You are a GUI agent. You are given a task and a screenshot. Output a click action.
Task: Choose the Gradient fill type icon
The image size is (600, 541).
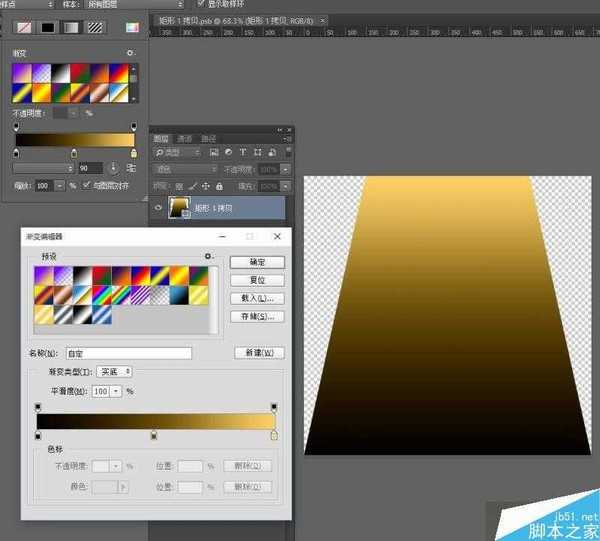click(x=71, y=27)
